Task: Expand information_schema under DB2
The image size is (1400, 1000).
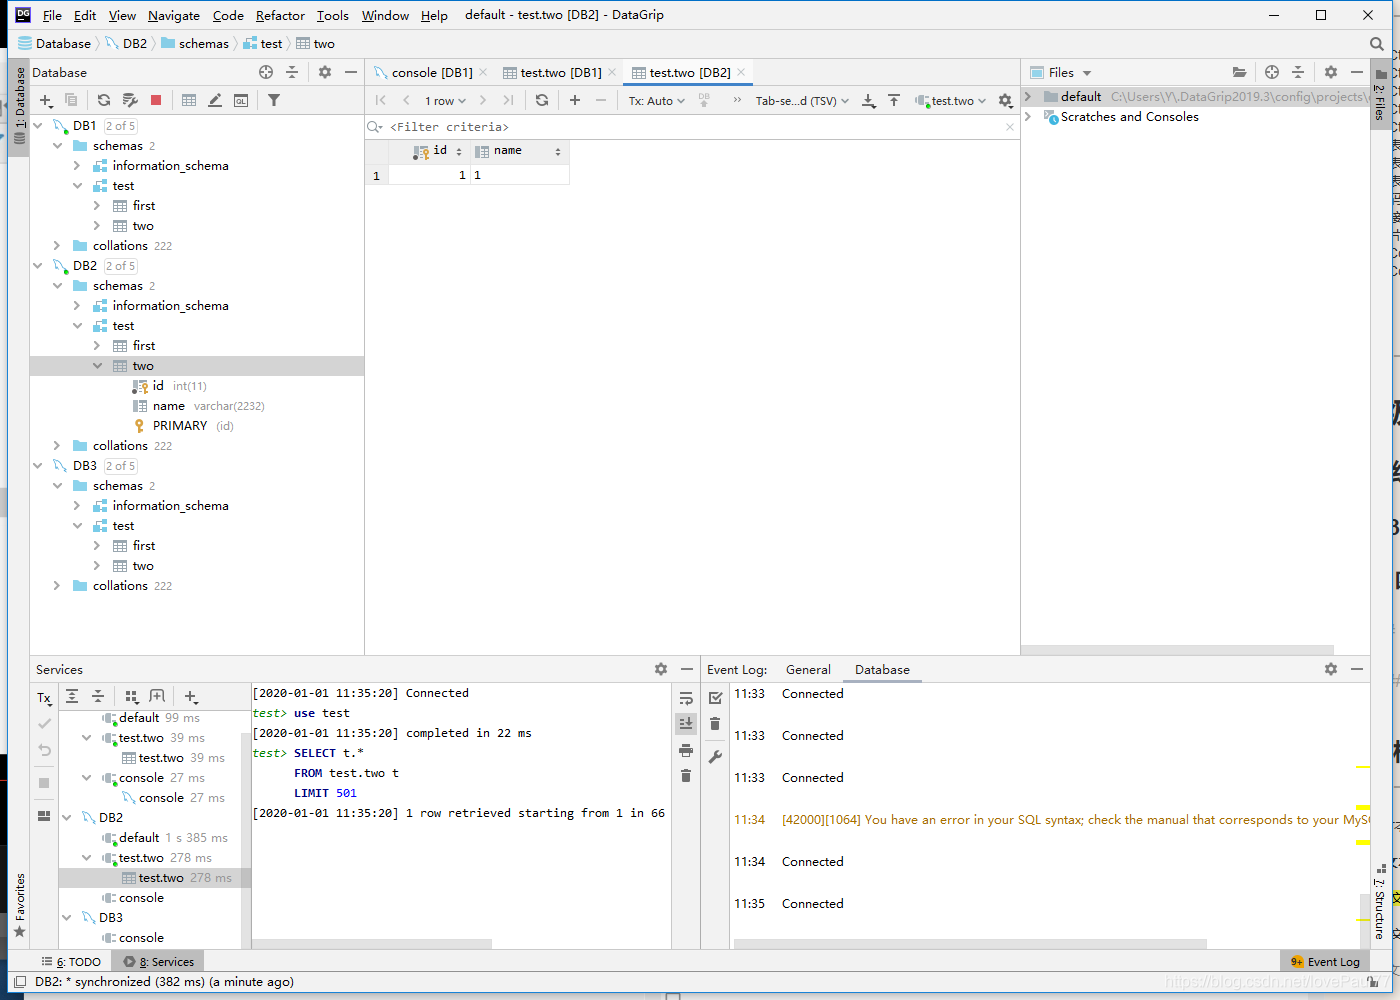Action: point(77,306)
